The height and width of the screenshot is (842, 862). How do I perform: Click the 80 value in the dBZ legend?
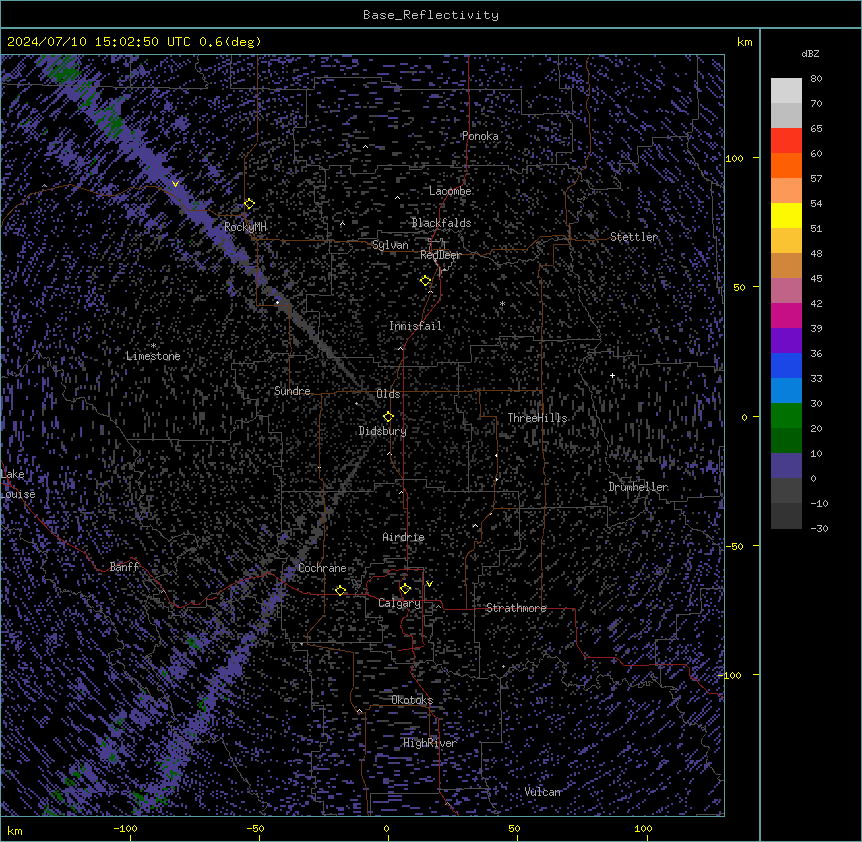(816, 79)
